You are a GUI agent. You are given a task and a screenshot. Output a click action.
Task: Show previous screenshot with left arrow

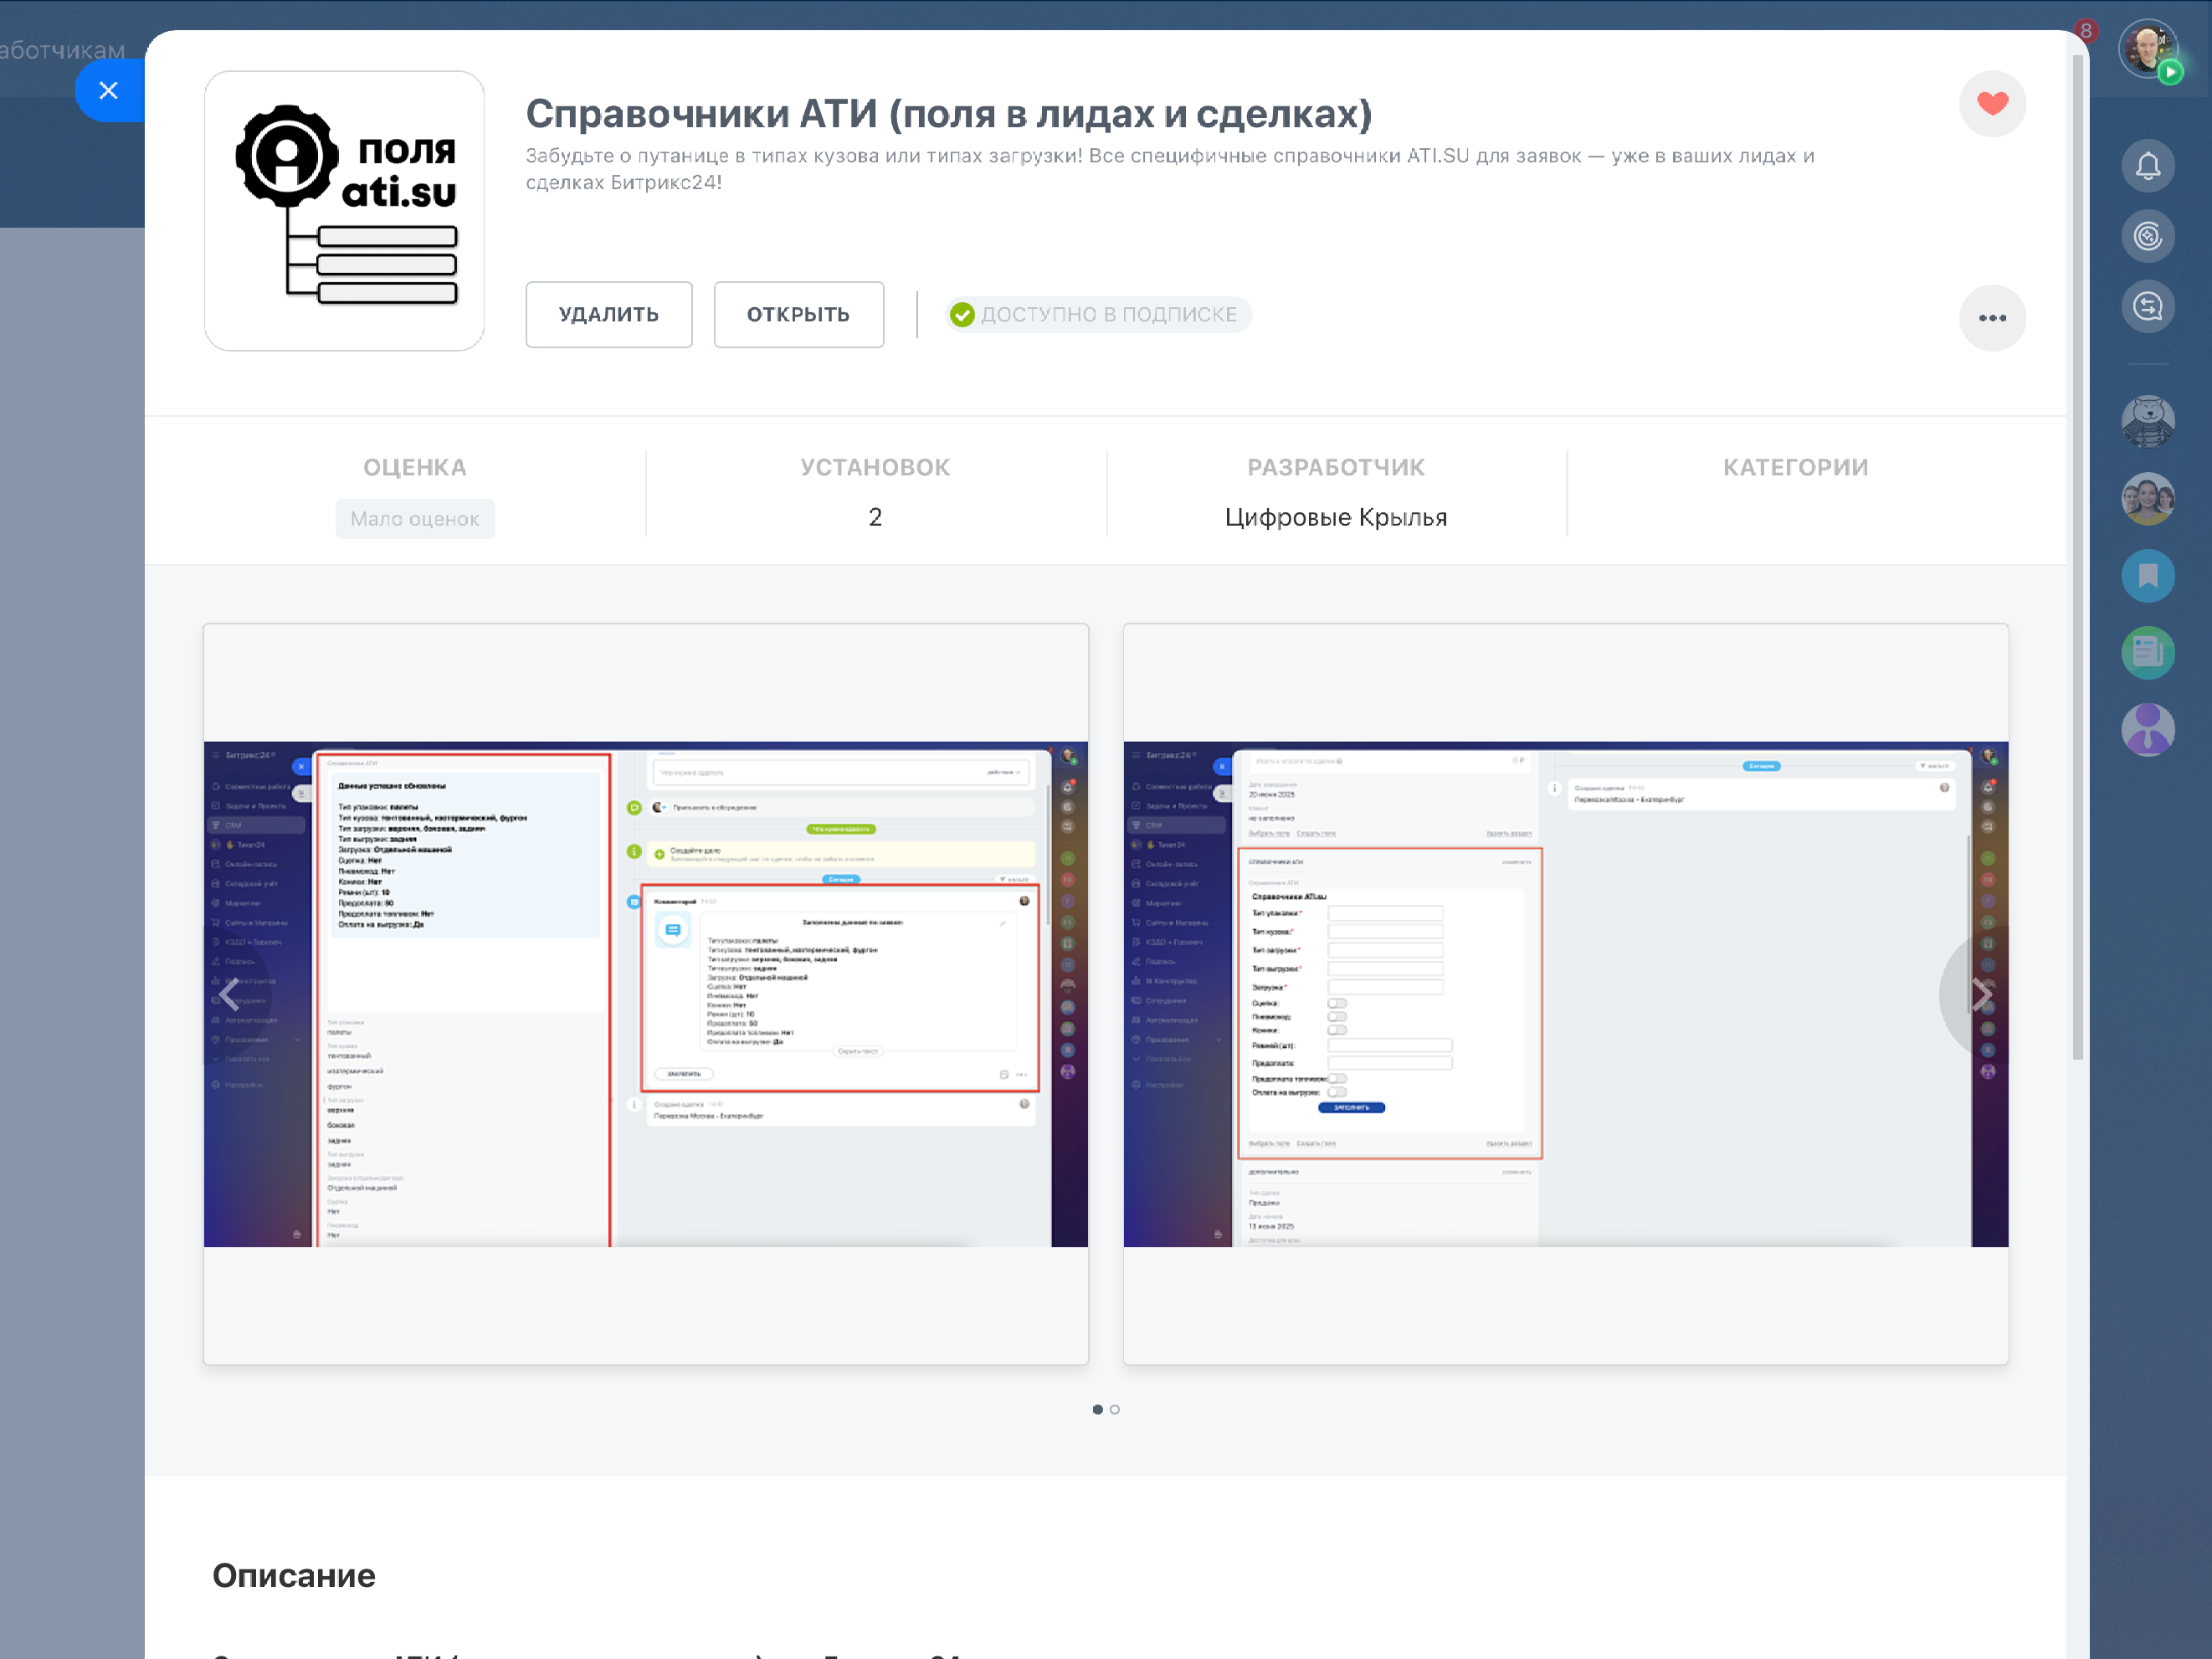(229, 994)
